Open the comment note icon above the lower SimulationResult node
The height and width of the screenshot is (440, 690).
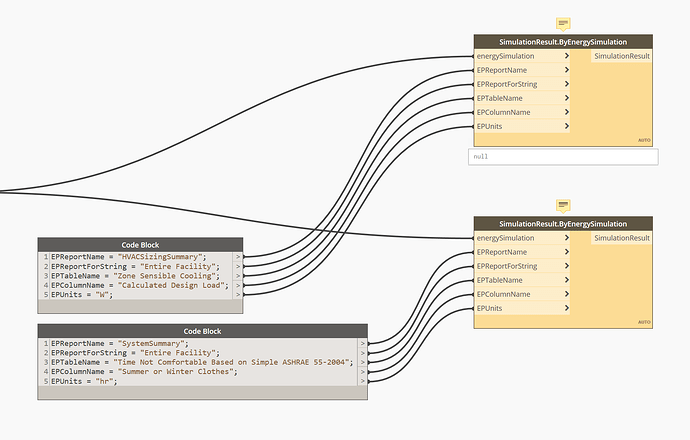pyautogui.click(x=563, y=205)
